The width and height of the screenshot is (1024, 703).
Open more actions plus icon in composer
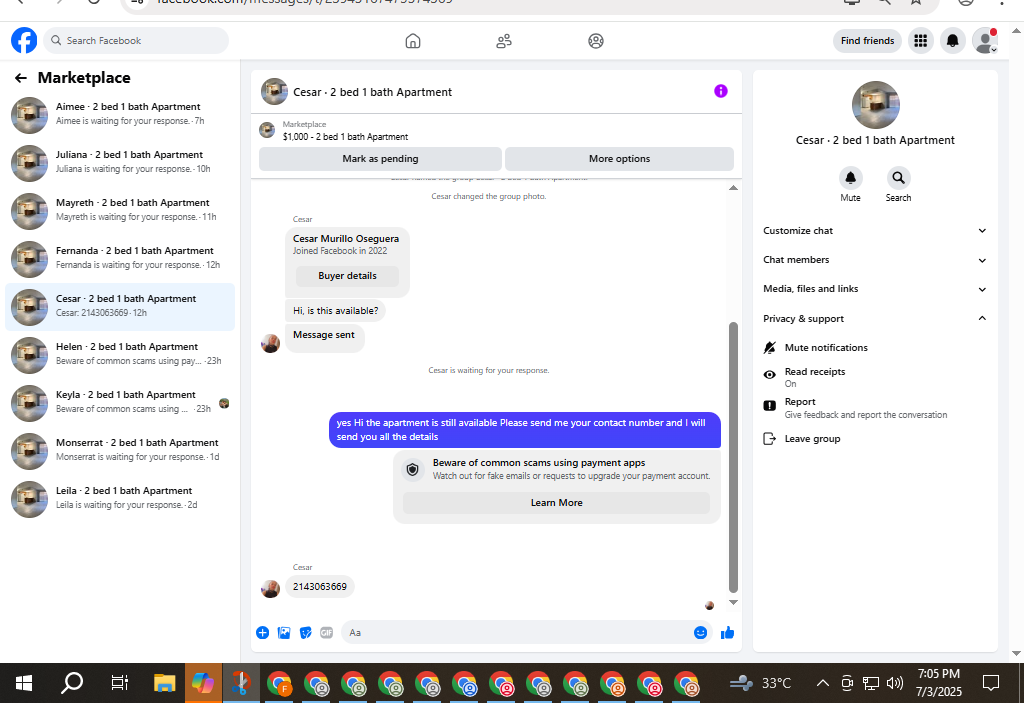point(263,632)
